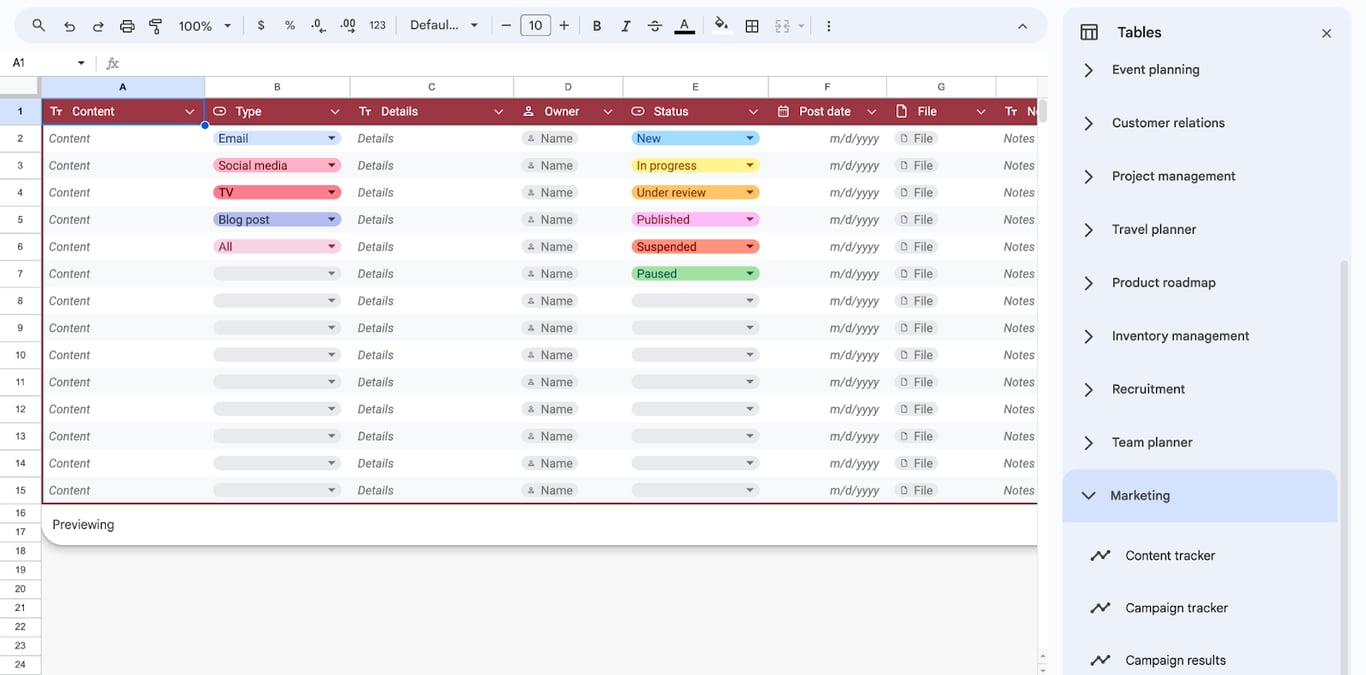Expand the Travel planner category
The image size is (1366, 675).
[x=1089, y=229]
